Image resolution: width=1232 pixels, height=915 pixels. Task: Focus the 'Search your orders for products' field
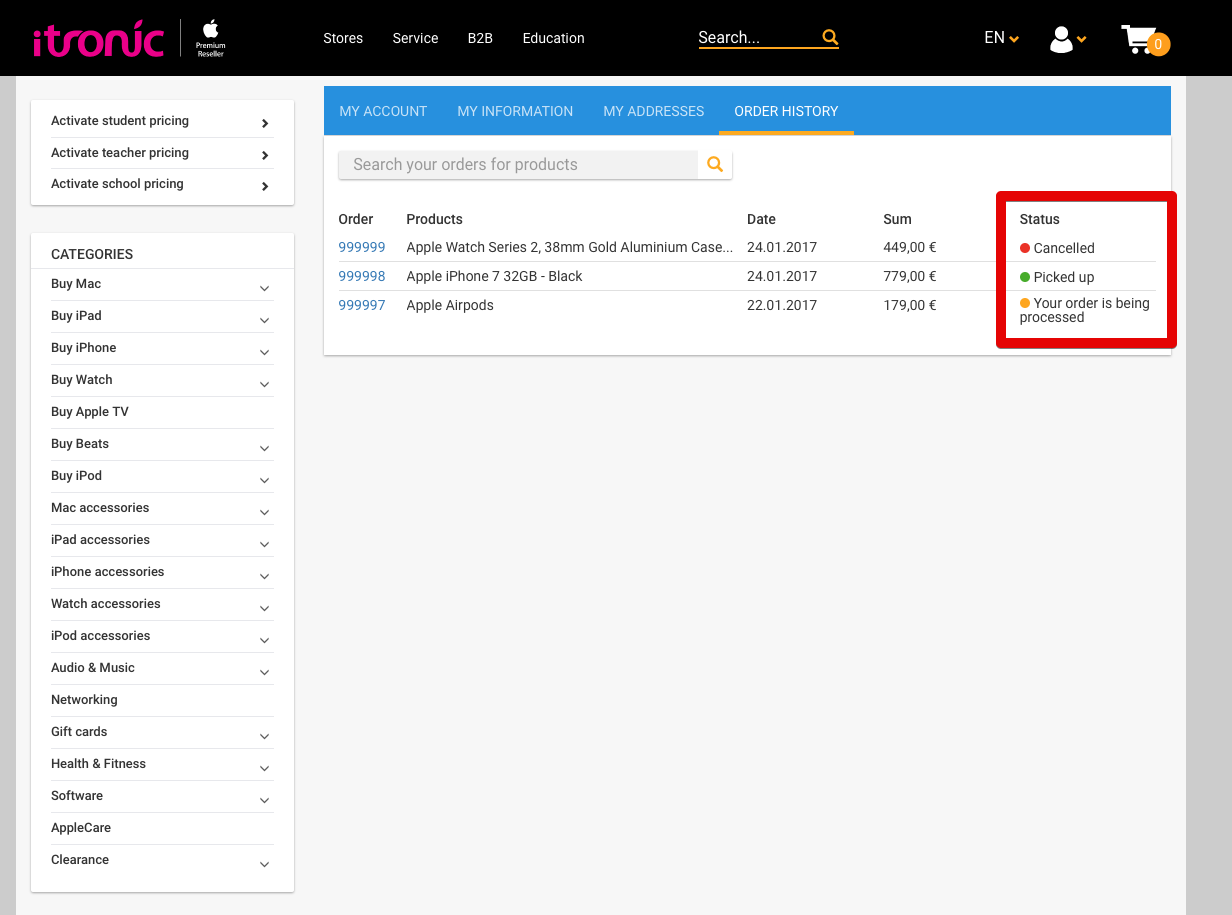518,165
